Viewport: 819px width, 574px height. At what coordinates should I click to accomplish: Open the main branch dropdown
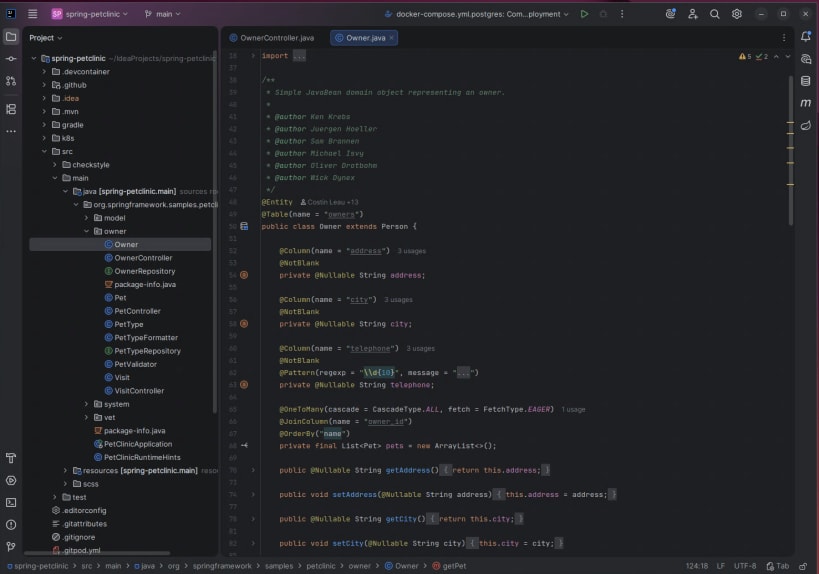[162, 14]
